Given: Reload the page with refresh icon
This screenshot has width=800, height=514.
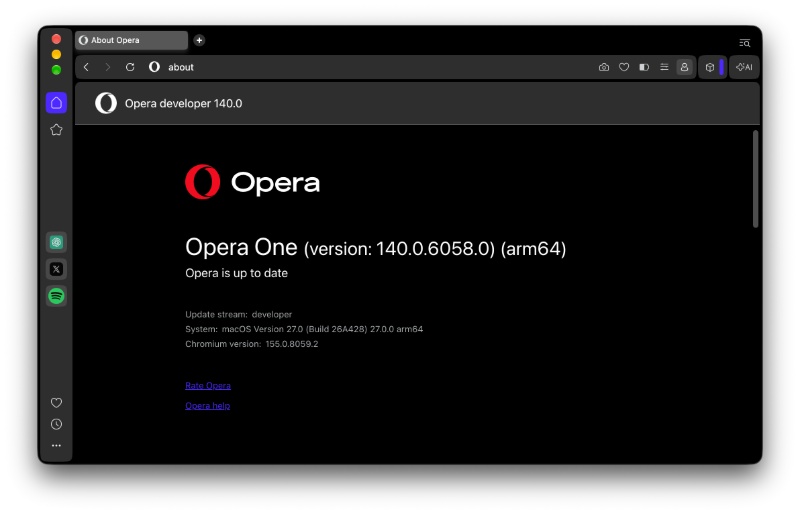Looking at the screenshot, I should click(x=130, y=67).
